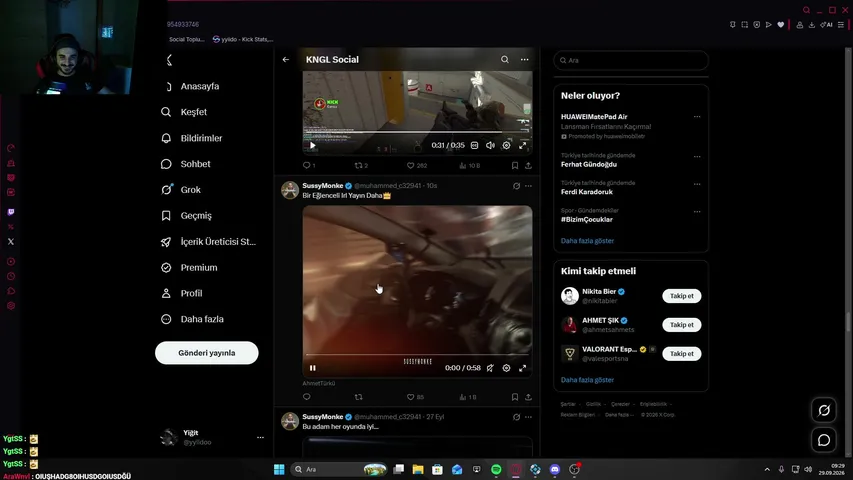Open the X icon in browser sidebar
This screenshot has height=480, width=853.
11,242
